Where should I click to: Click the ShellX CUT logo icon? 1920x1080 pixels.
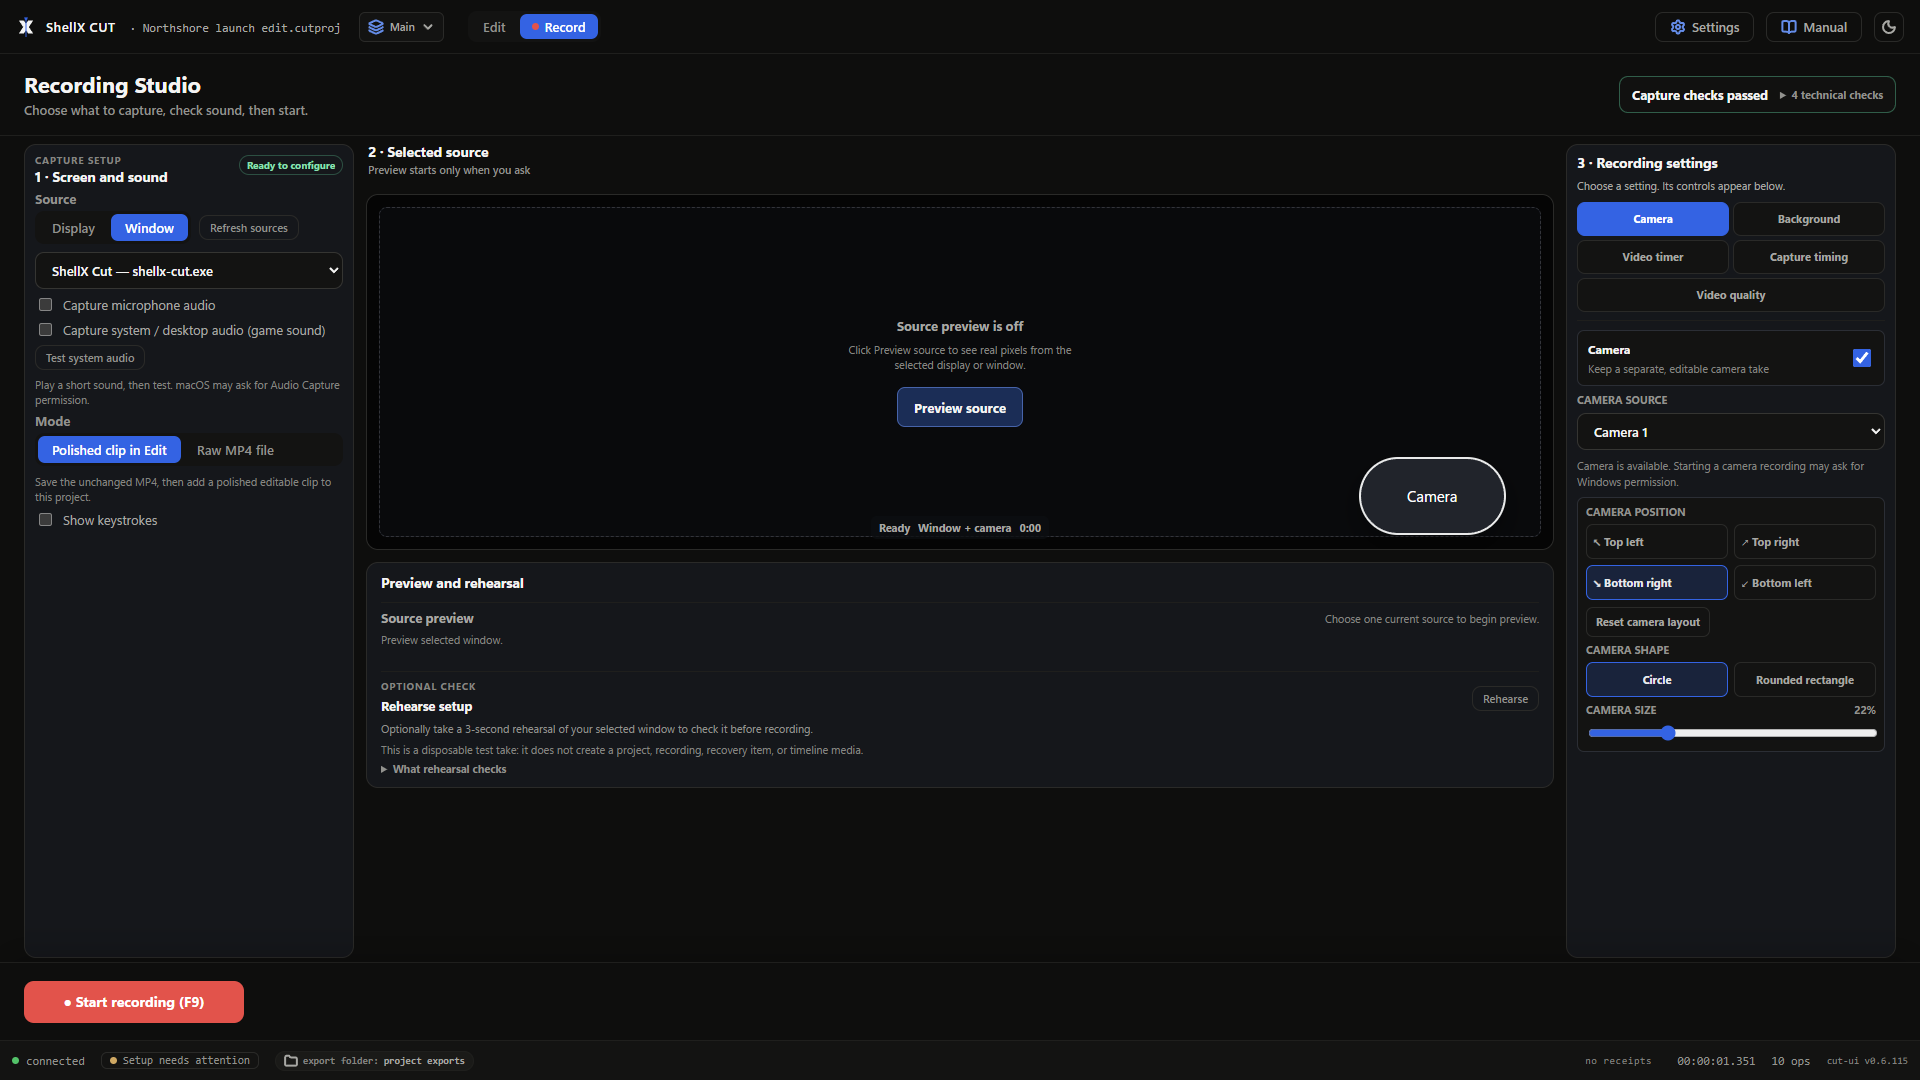click(26, 27)
